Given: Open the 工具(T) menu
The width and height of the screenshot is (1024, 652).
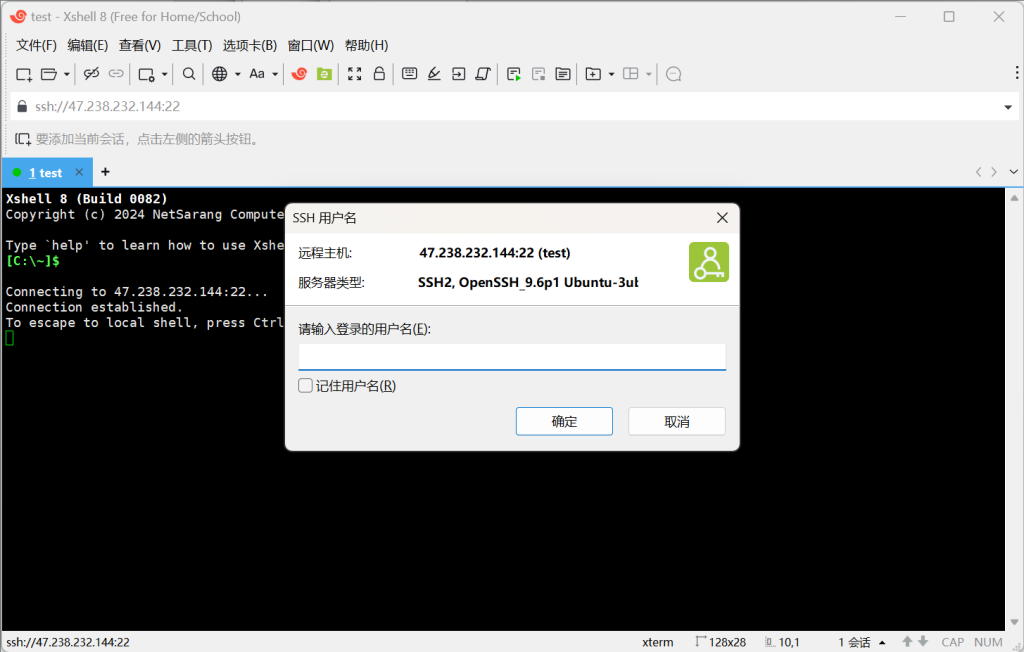Looking at the screenshot, I should click(192, 45).
